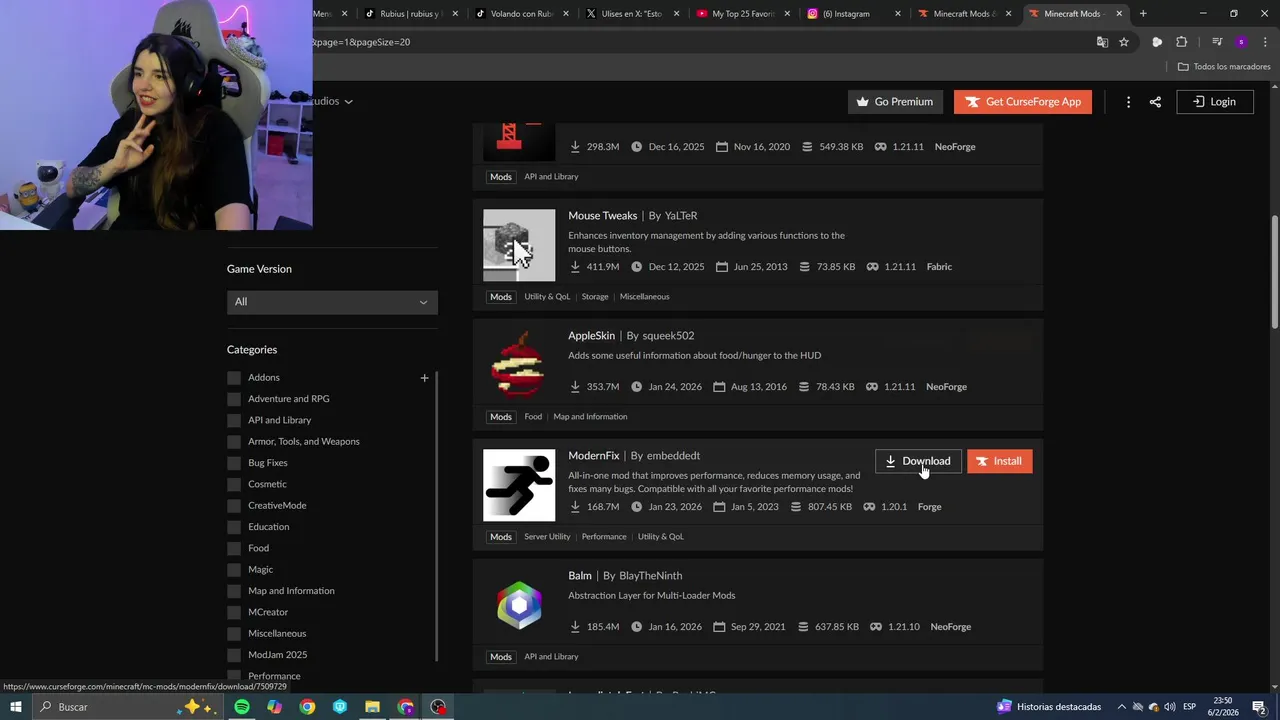Show hidden system tray icons
This screenshot has height=720, width=1280.
[1122, 707]
